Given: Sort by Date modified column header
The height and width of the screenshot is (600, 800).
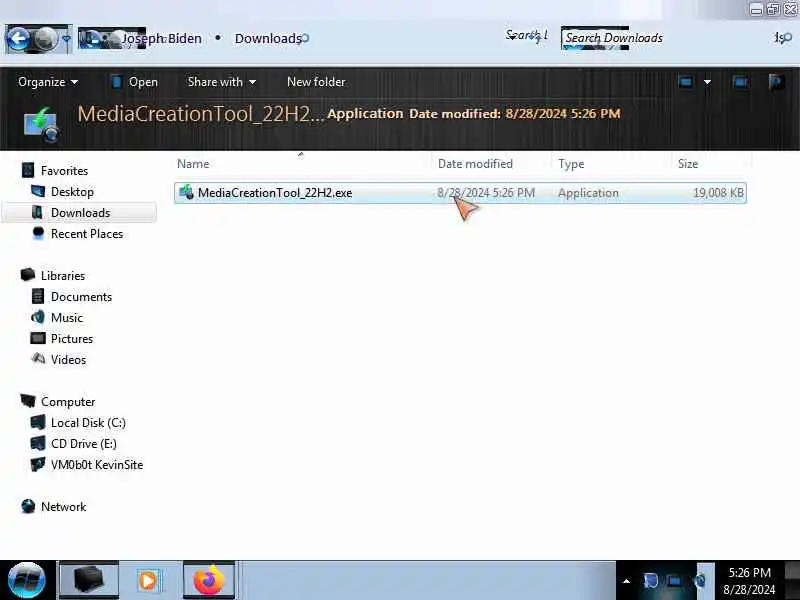Looking at the screenshot, I should (475, 164).
